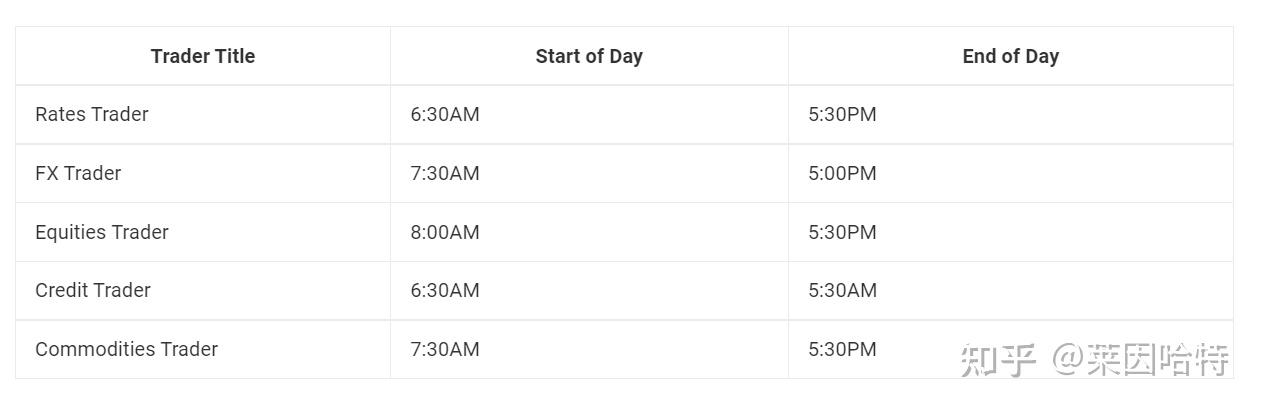Click the Trader Title column header
This screenshot has width=1261, height=410.
pyautogui.click(x=203, y=56)
